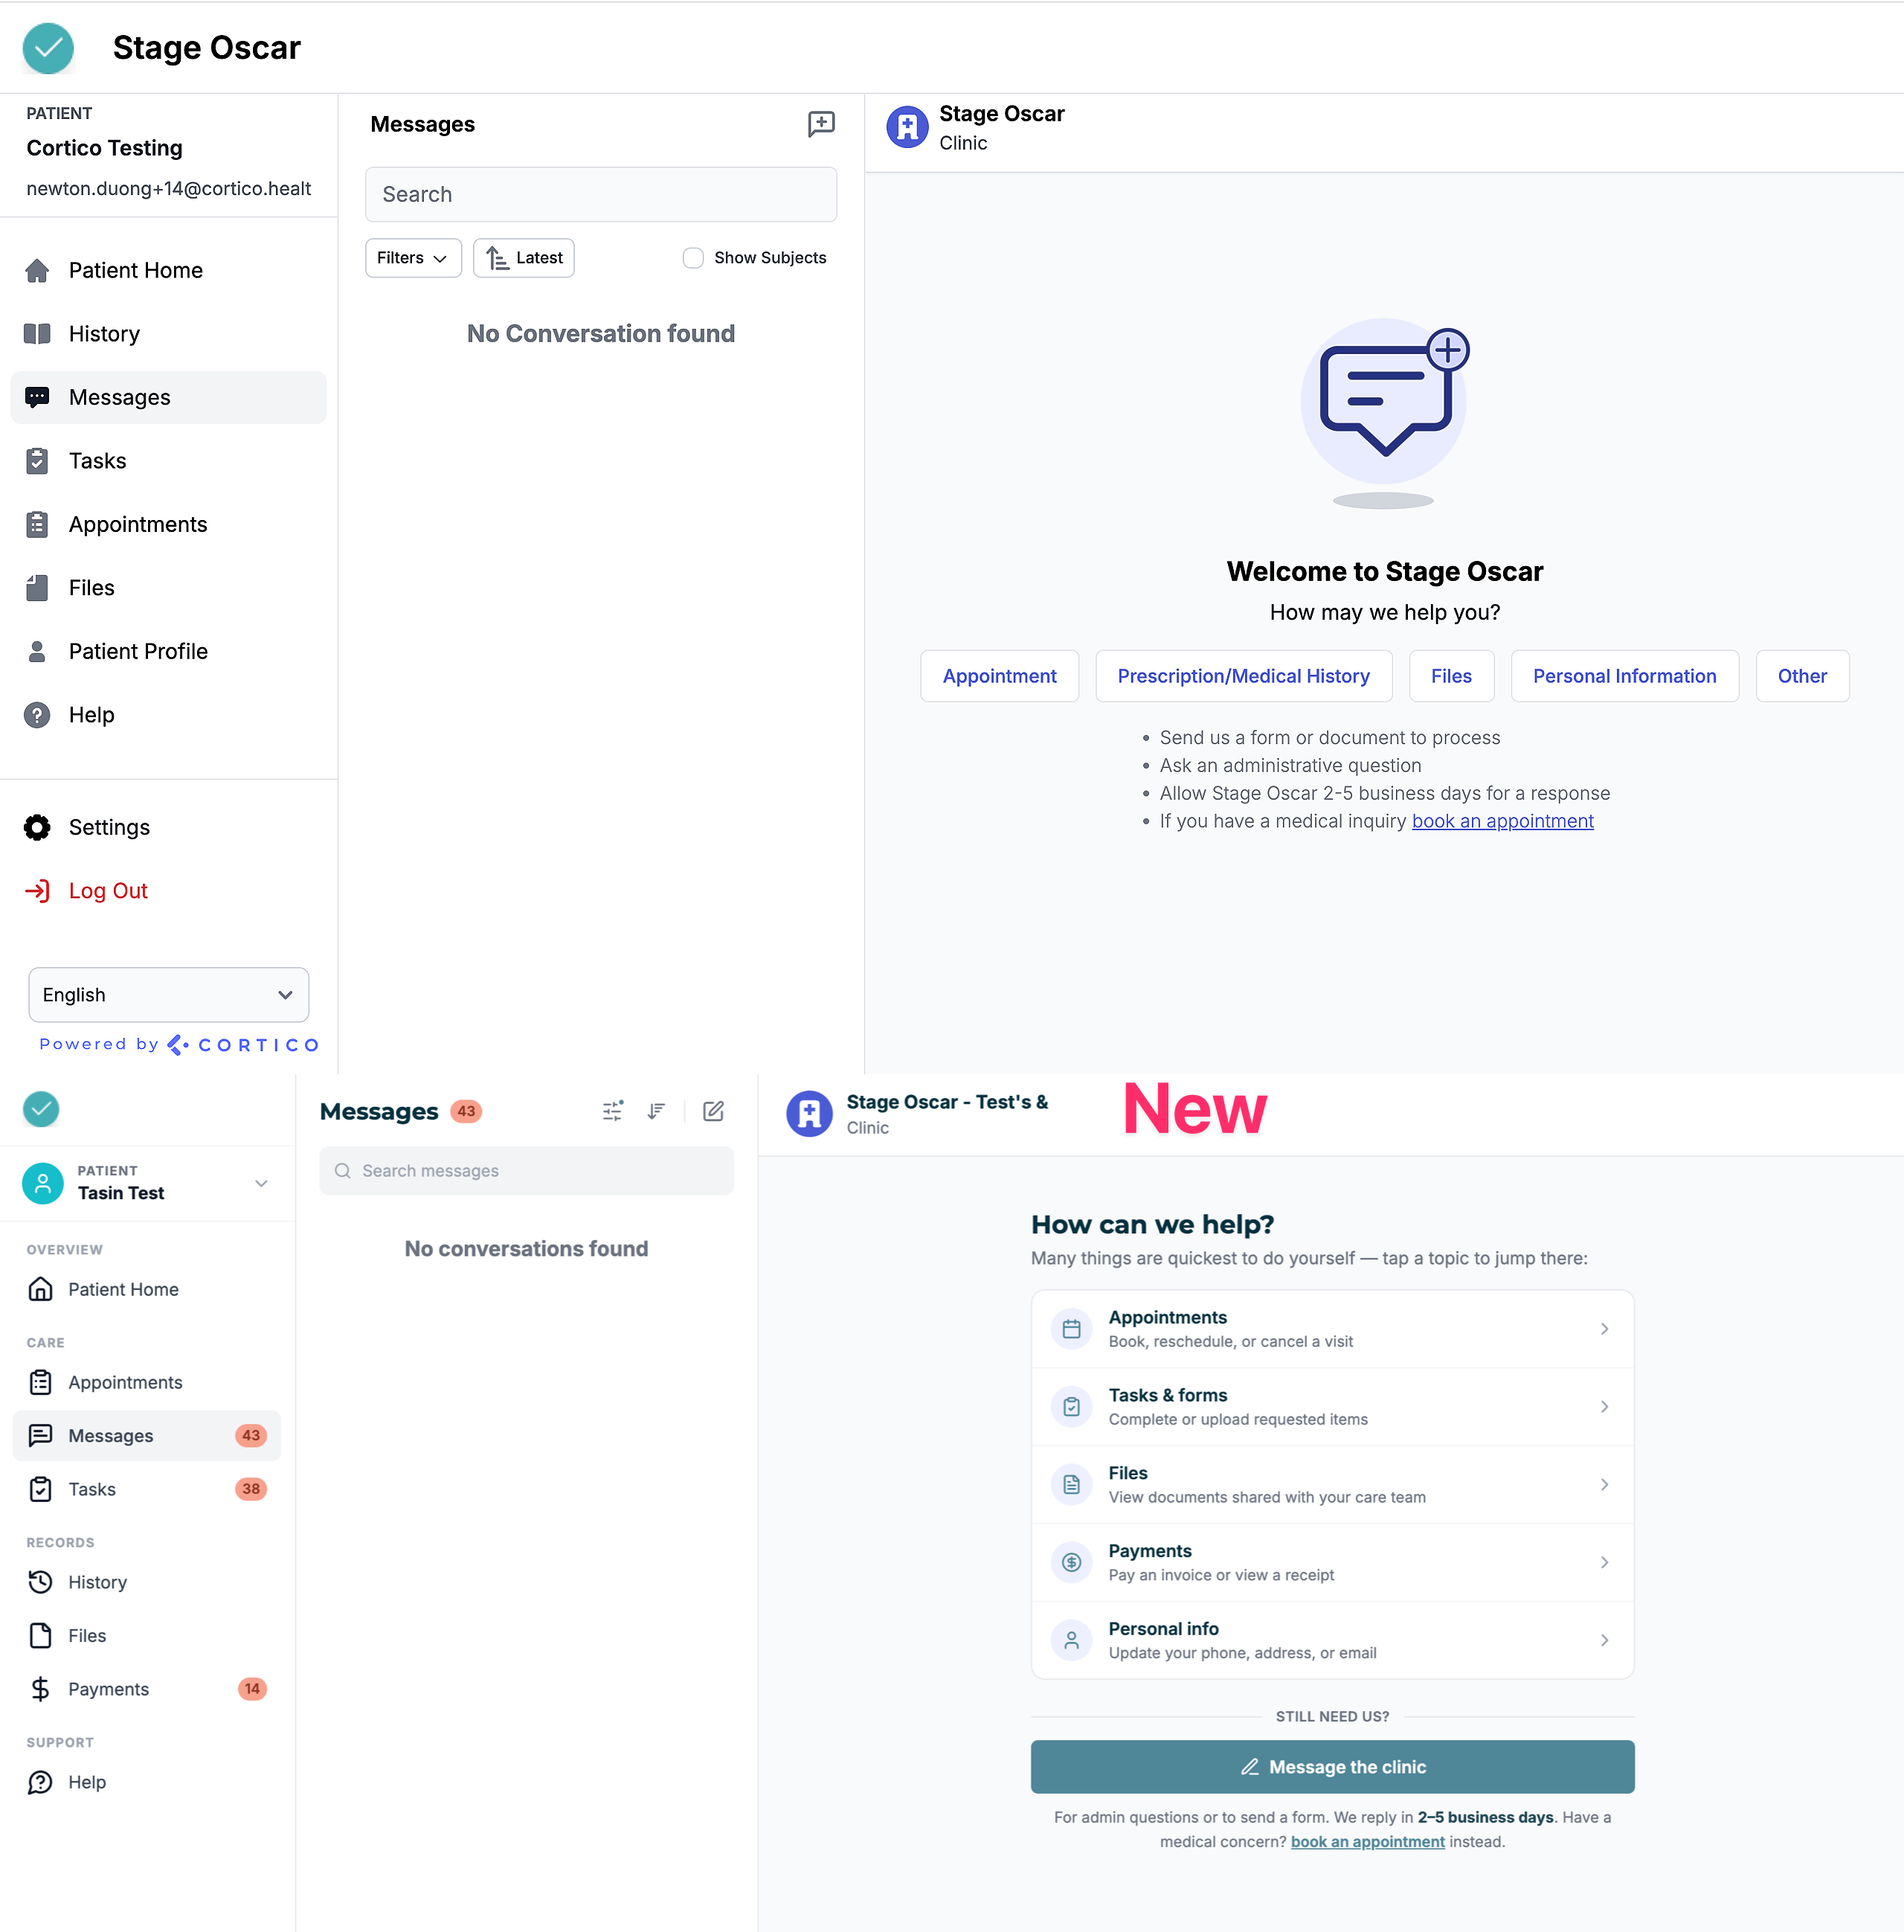Click the 43 badge beside Messages heading
The height and width of the screenshot is (1932, 1904).
pyautogui.click(x=466, y=1111)
